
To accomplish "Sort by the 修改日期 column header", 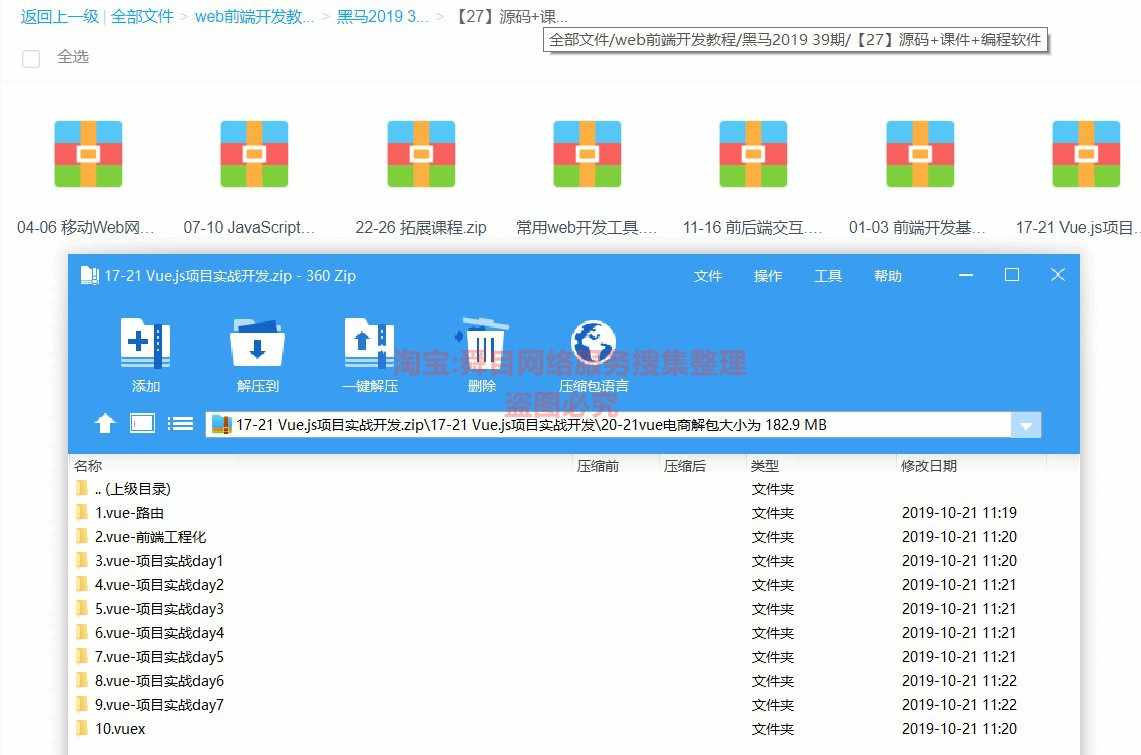I will (929, 466).
